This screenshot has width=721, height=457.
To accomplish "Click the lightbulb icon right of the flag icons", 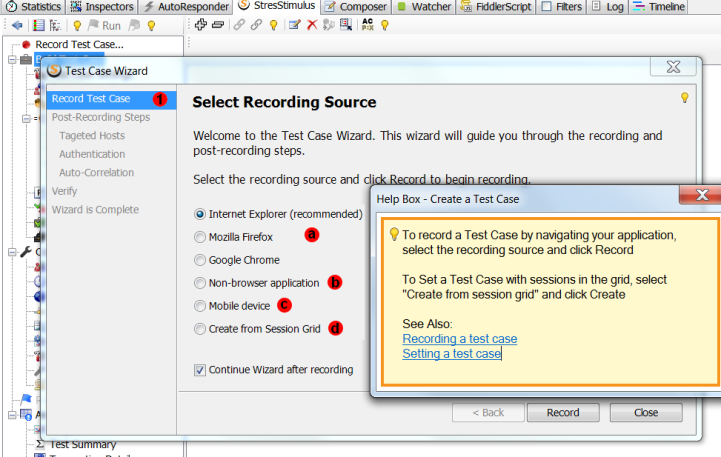I will (151, 26).
